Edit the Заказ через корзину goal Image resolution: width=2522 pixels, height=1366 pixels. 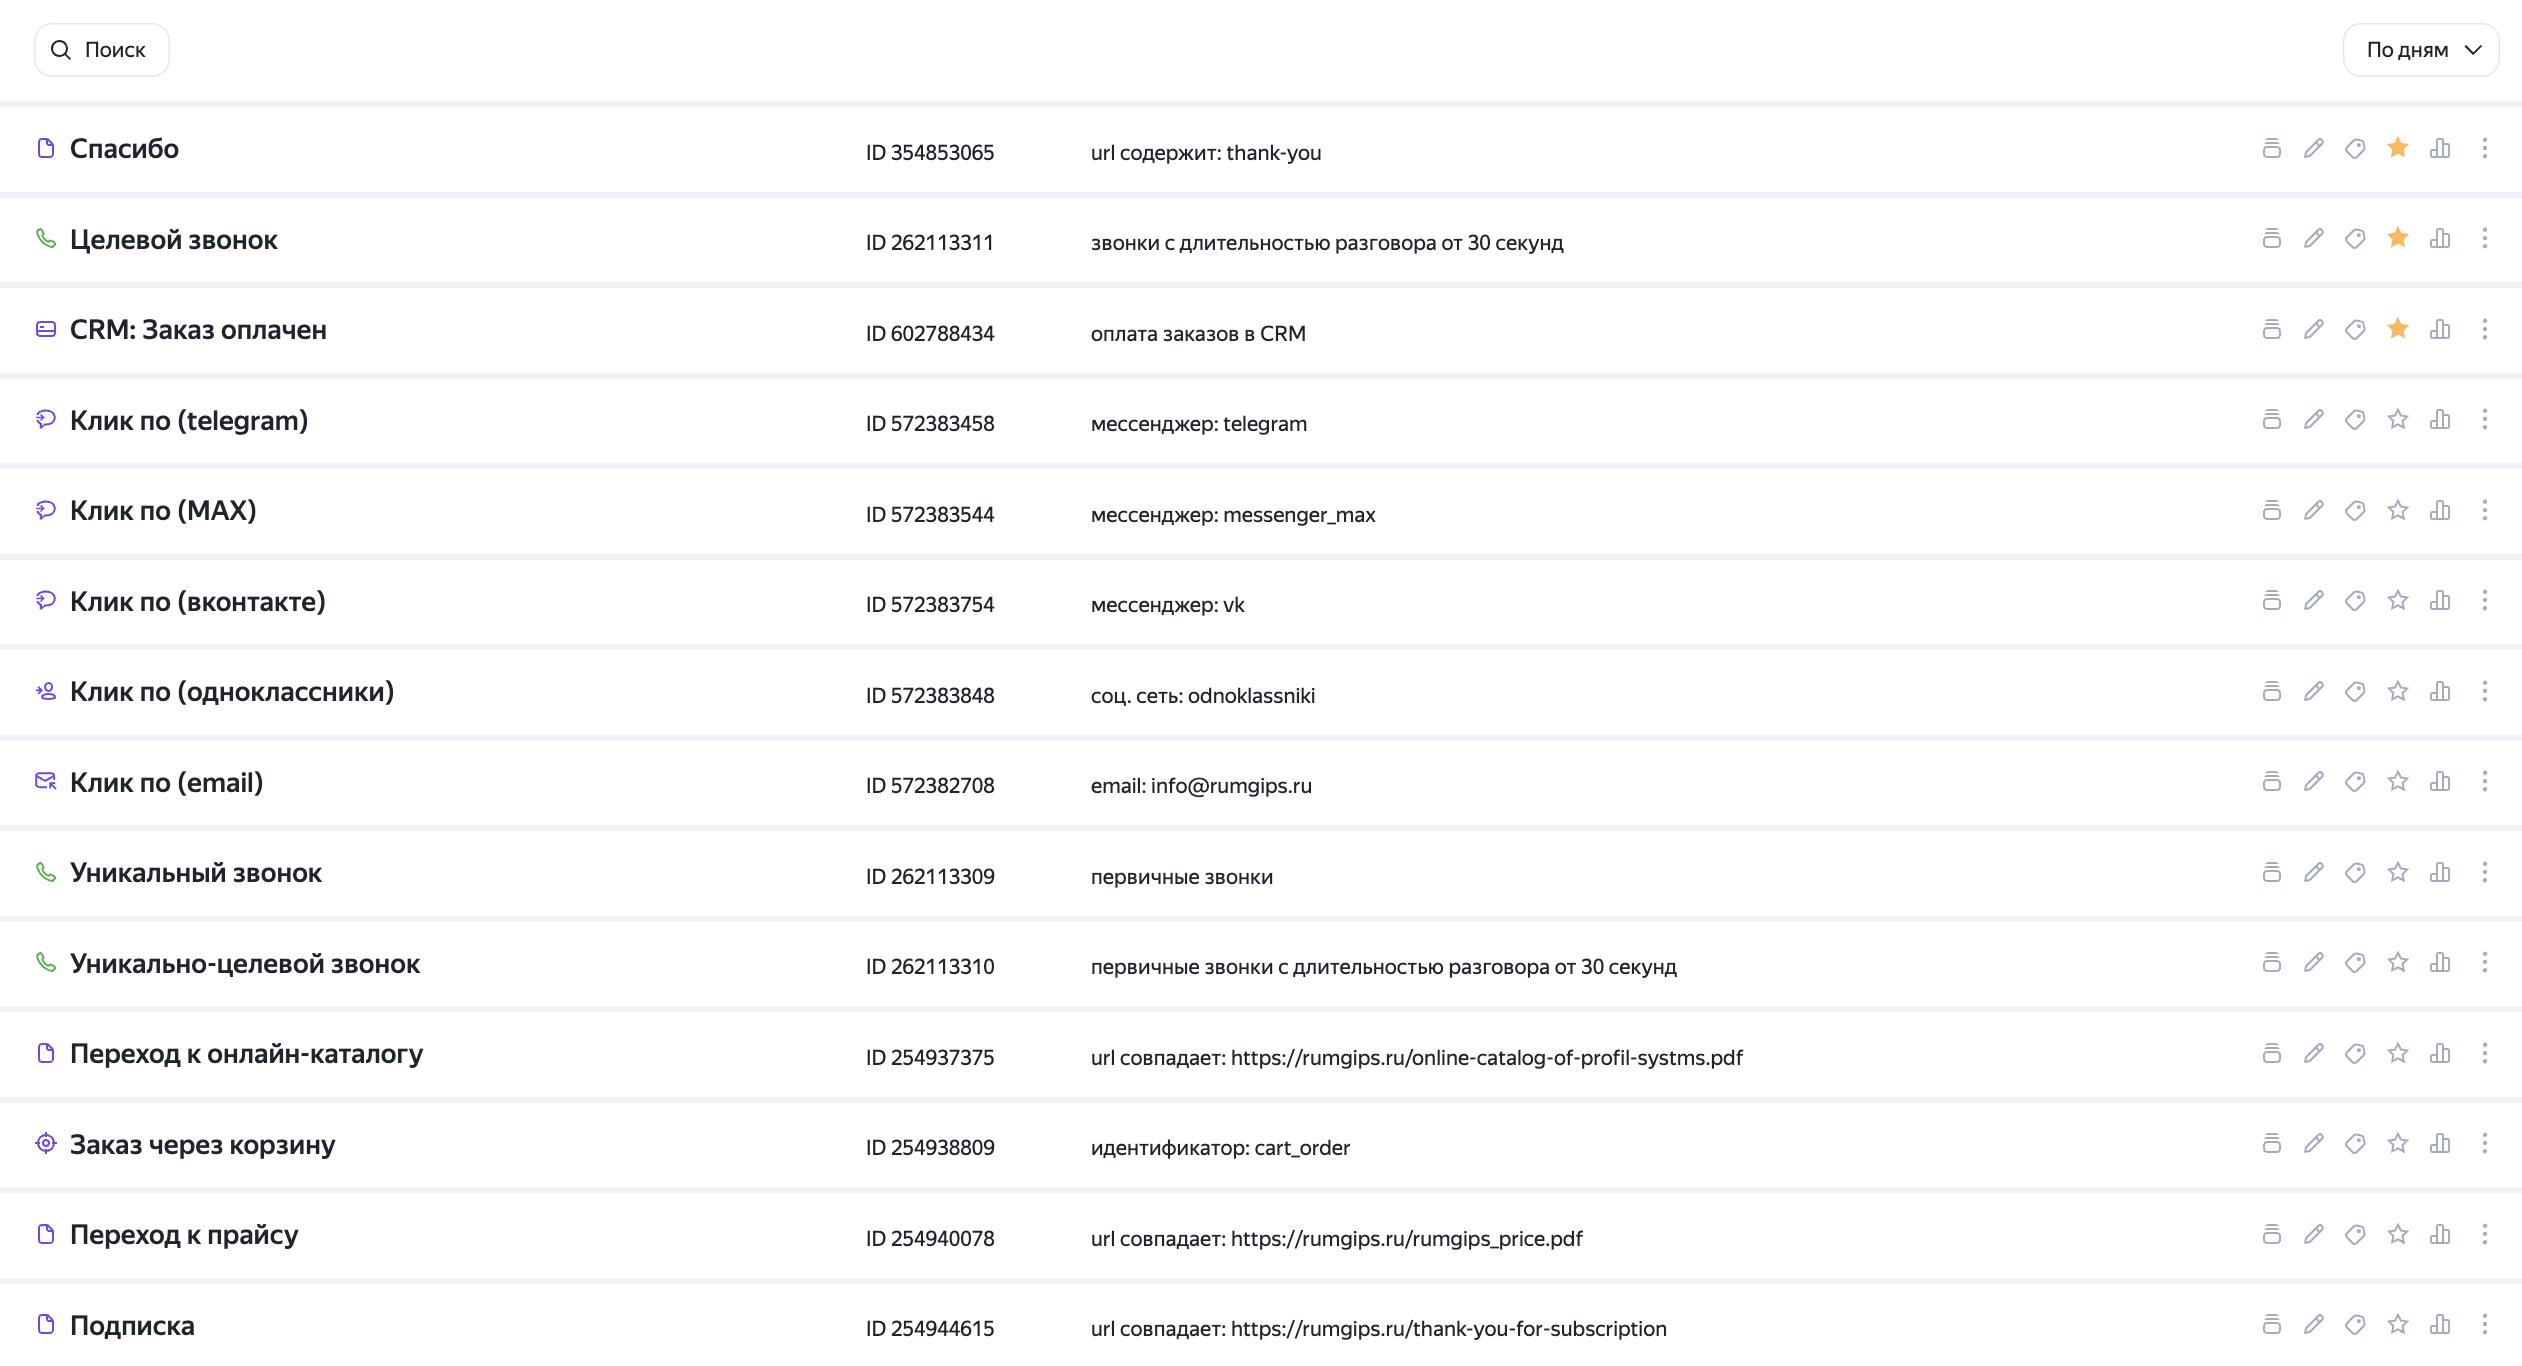point(2313,1143)
